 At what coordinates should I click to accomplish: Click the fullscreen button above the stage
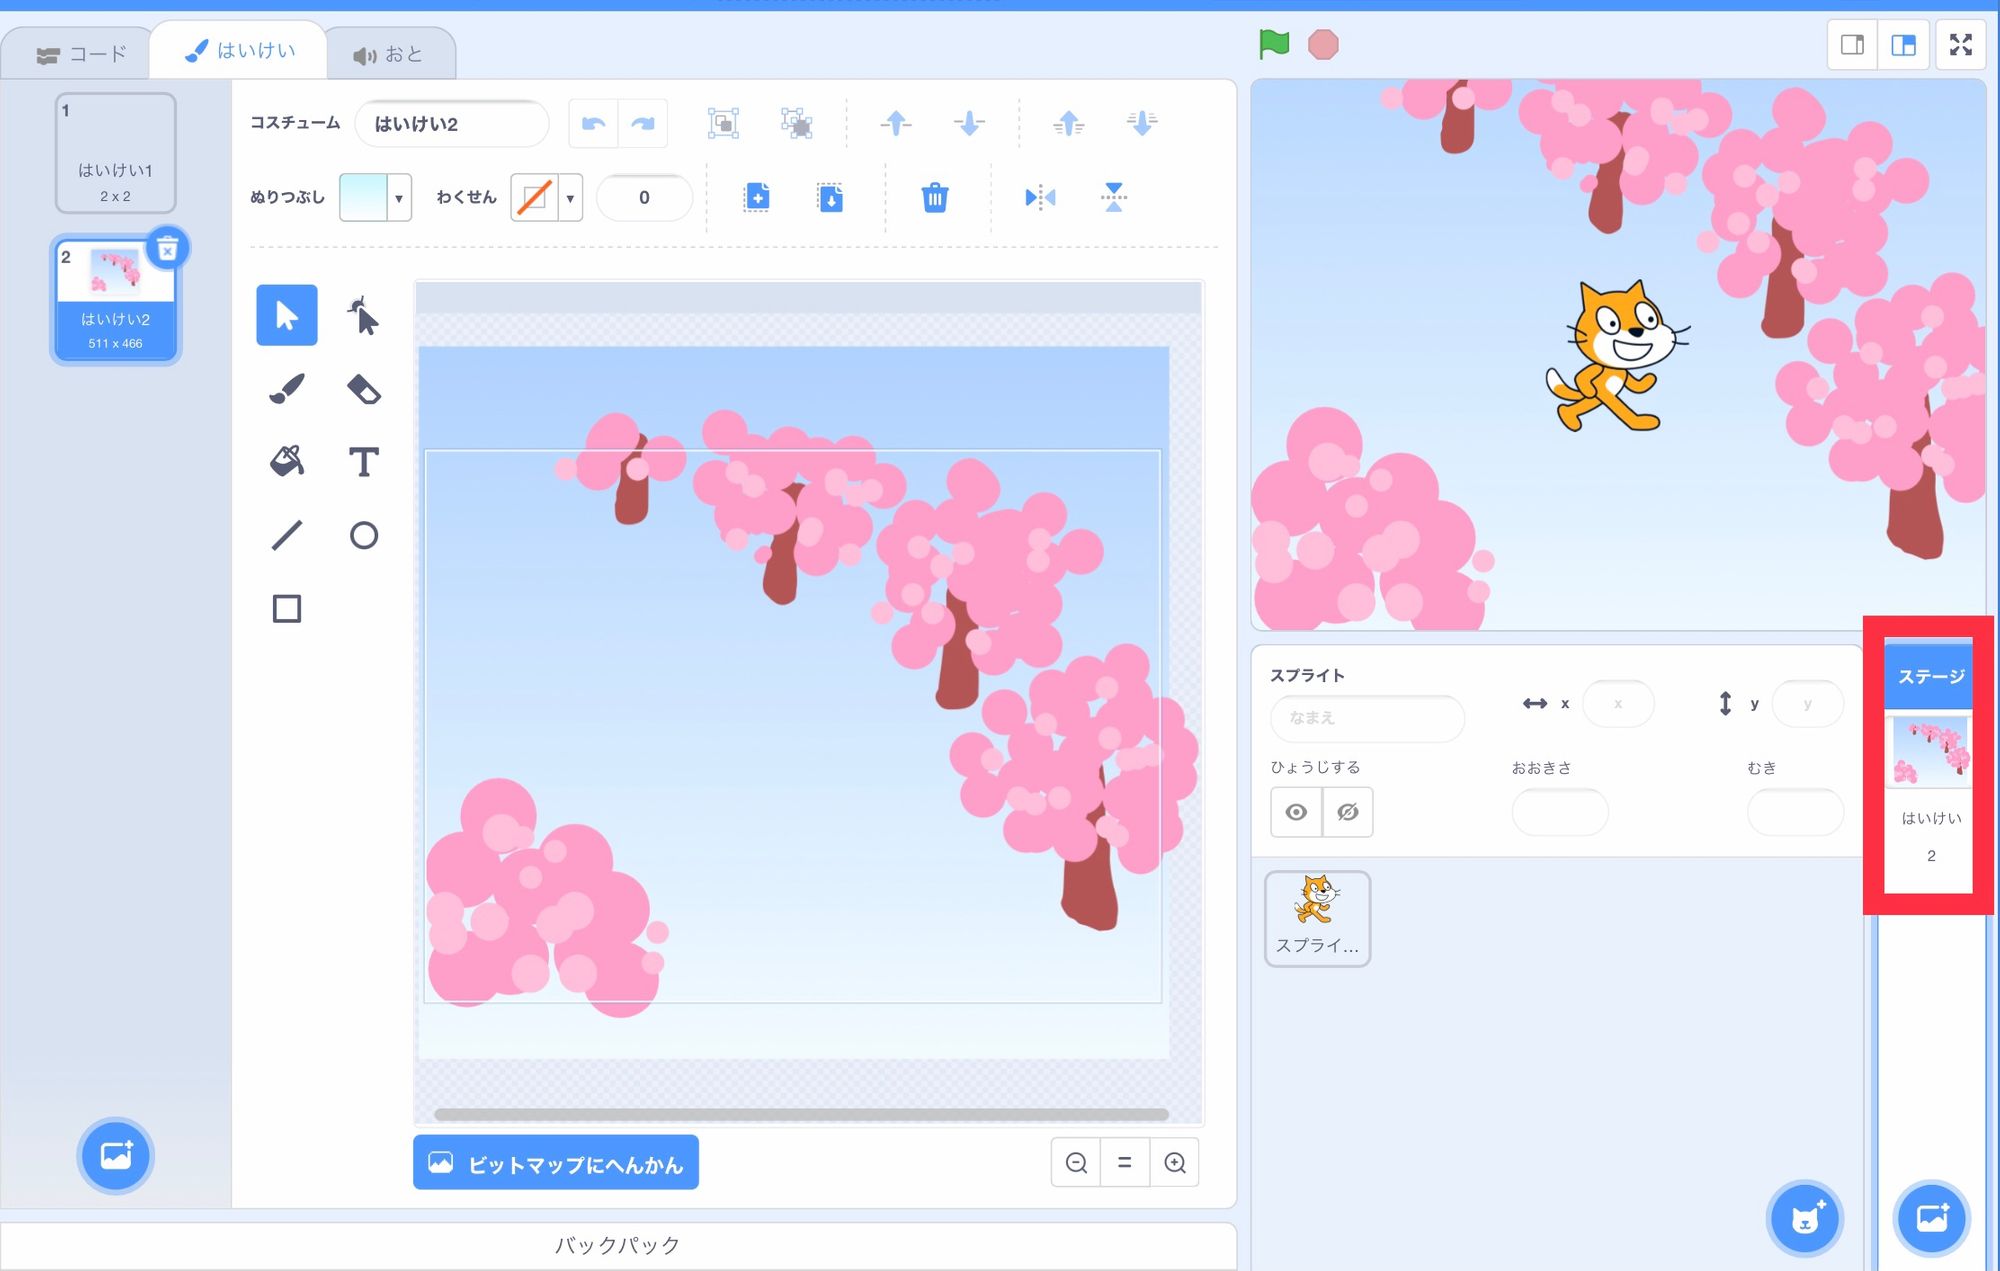click(x=1960, y=44)
